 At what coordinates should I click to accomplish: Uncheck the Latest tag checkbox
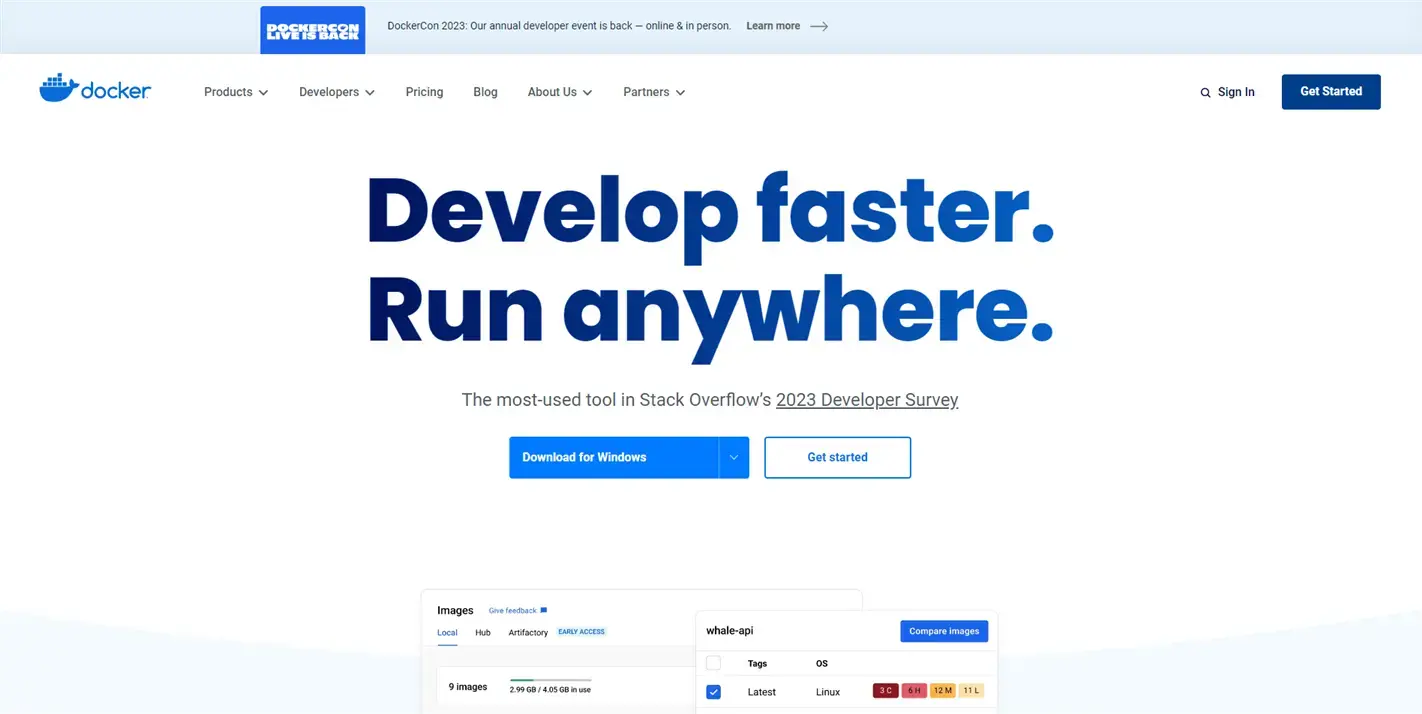(x=713, y=692)
